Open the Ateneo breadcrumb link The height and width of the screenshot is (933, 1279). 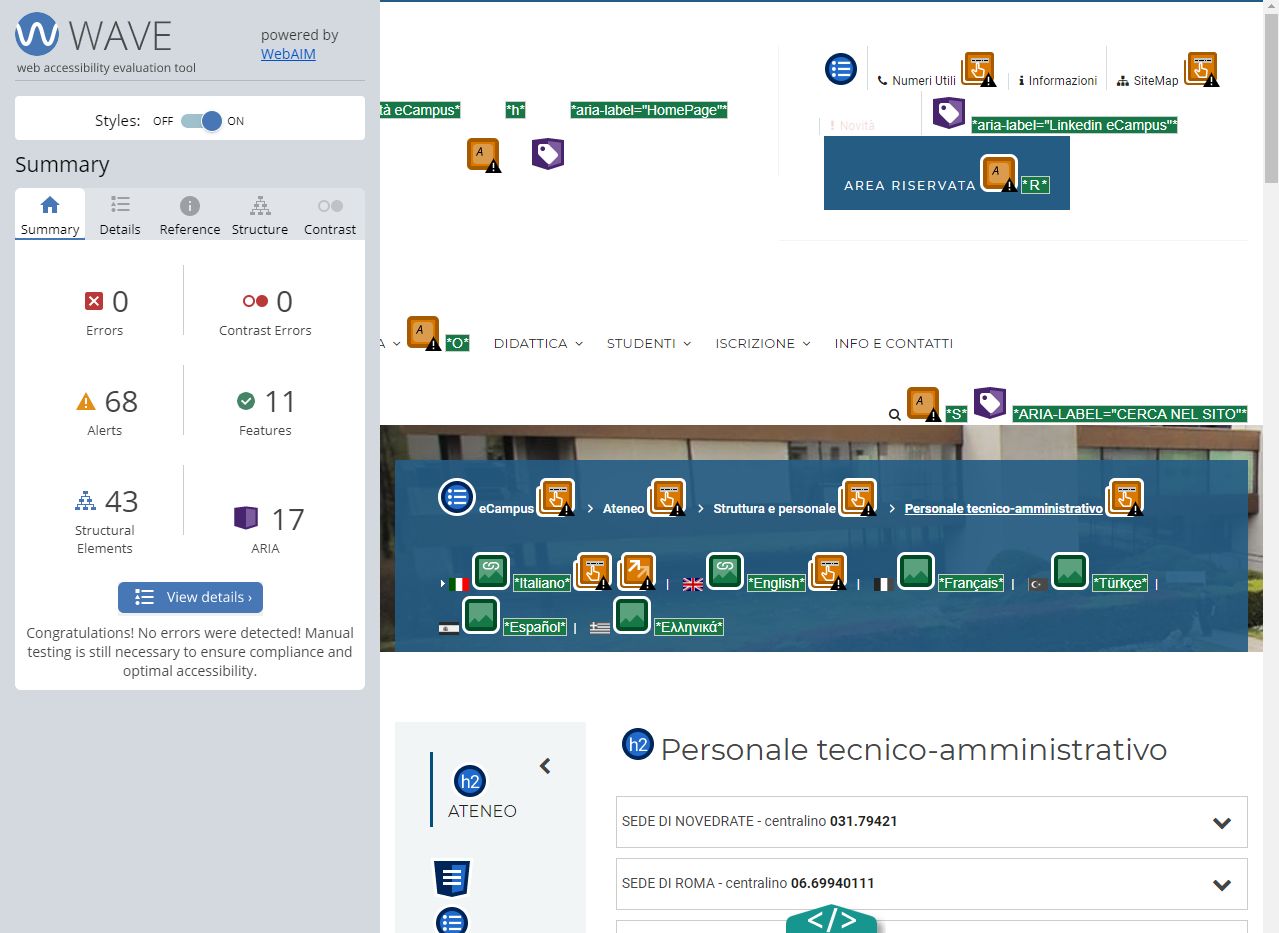point(624,509)
